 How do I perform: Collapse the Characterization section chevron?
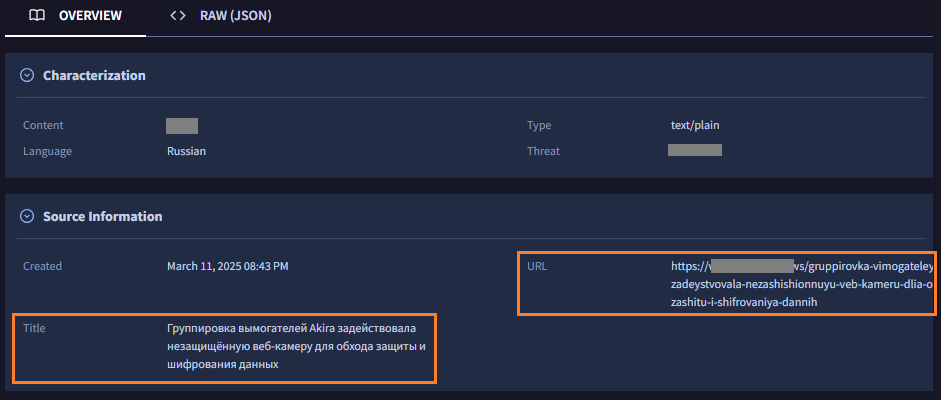tap(27, 75)
